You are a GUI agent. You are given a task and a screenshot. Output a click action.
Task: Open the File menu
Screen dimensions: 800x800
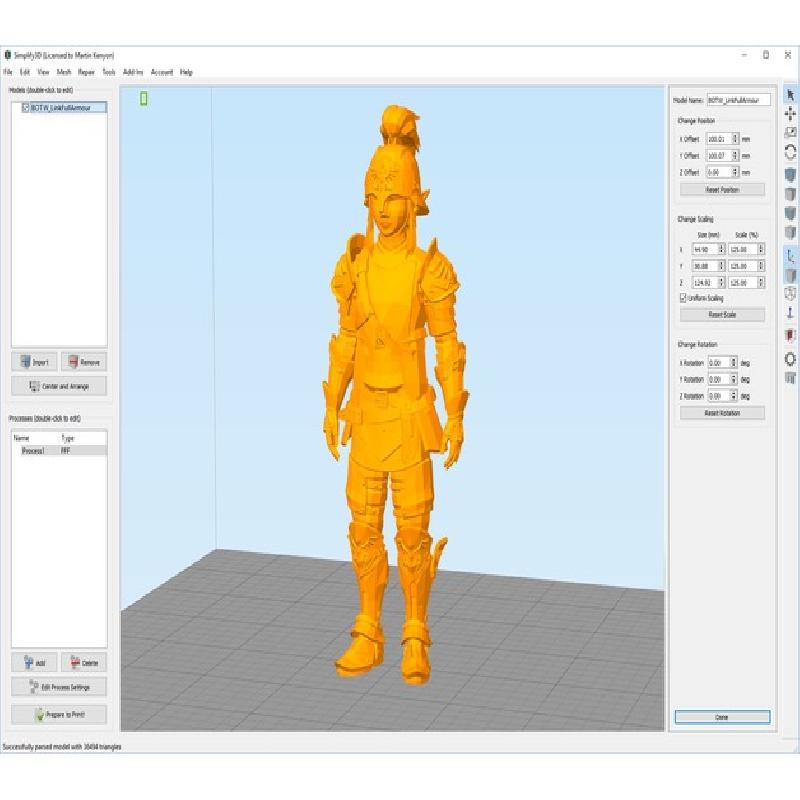(8, 72)
